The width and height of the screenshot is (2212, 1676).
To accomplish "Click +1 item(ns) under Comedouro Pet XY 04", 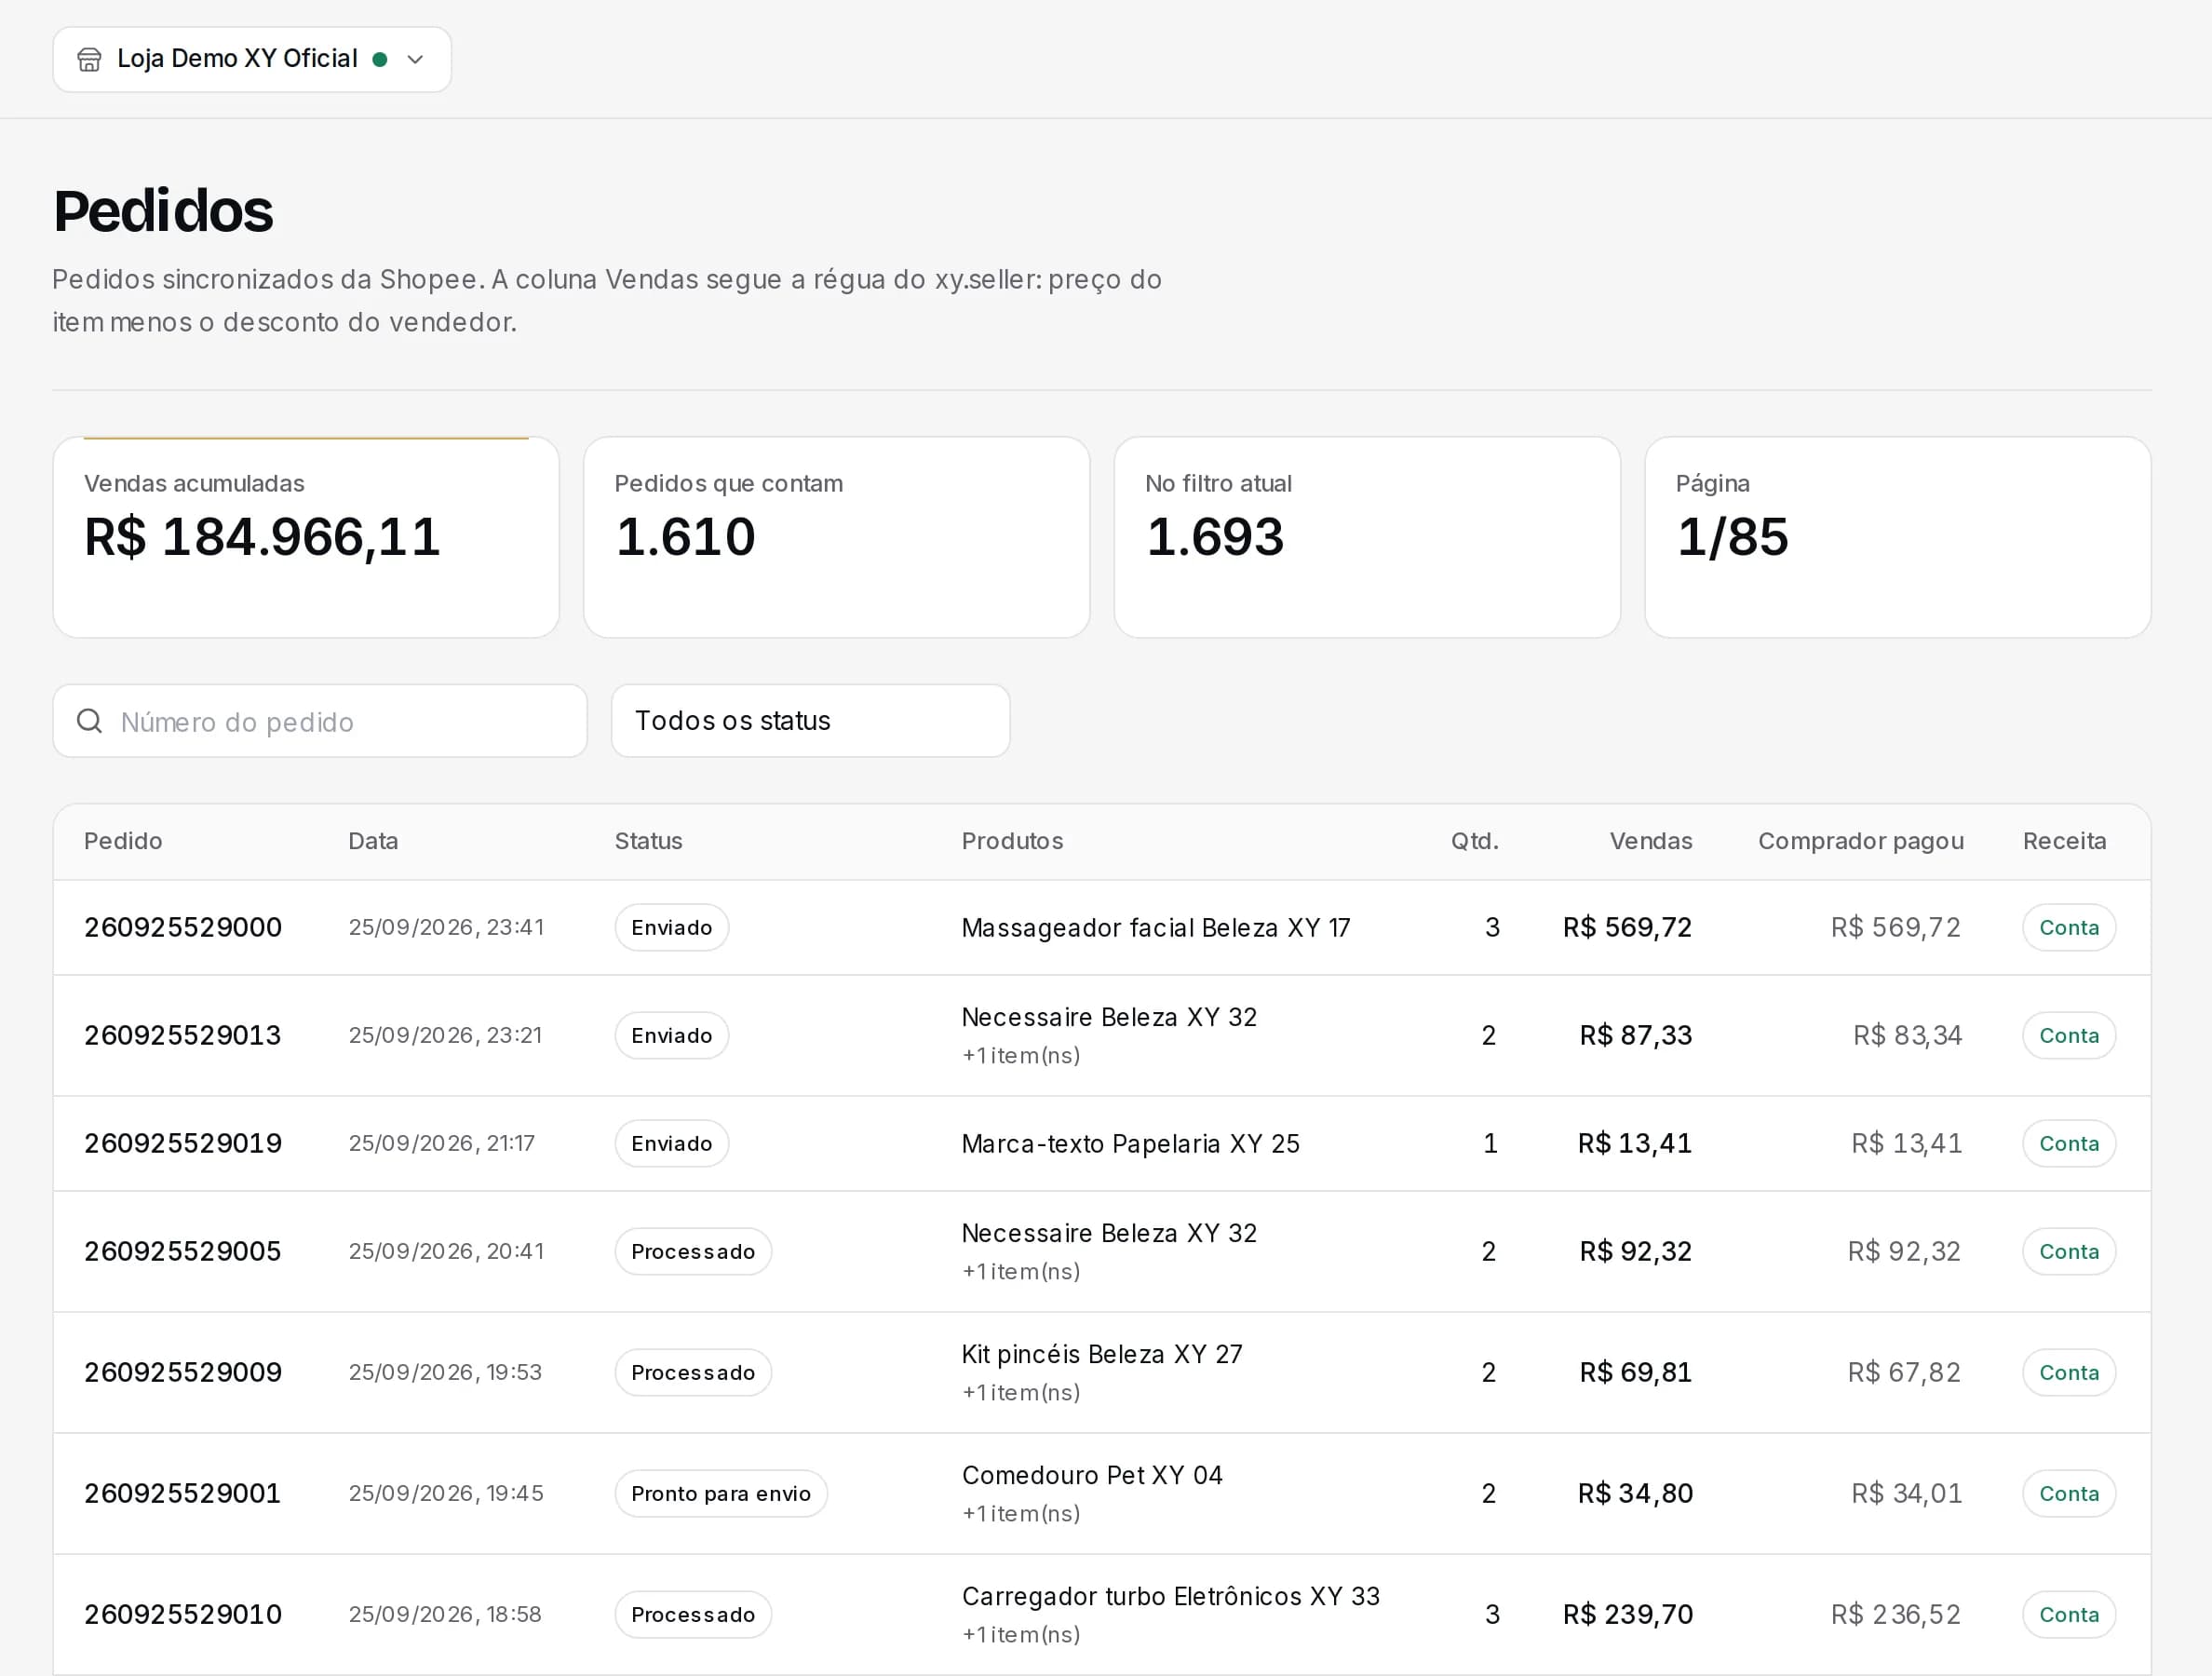I will click(x=1021, y=1514).
